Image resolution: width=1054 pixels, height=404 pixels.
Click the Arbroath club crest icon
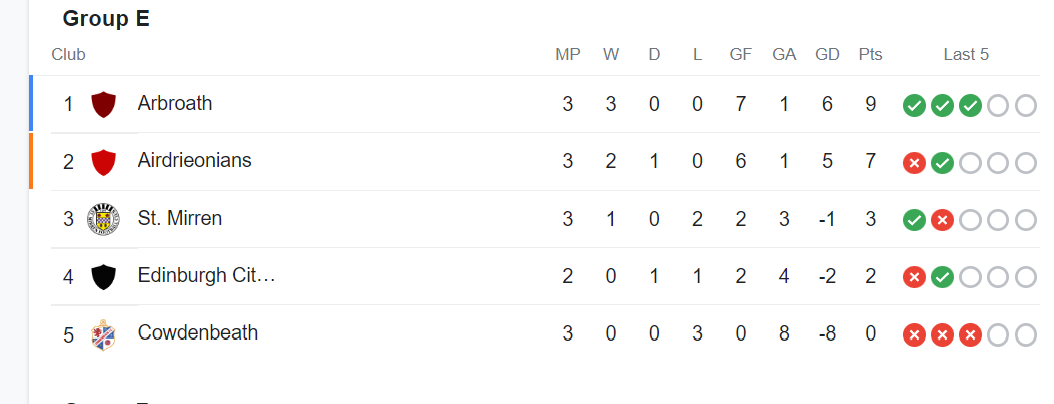coord(104,104)
